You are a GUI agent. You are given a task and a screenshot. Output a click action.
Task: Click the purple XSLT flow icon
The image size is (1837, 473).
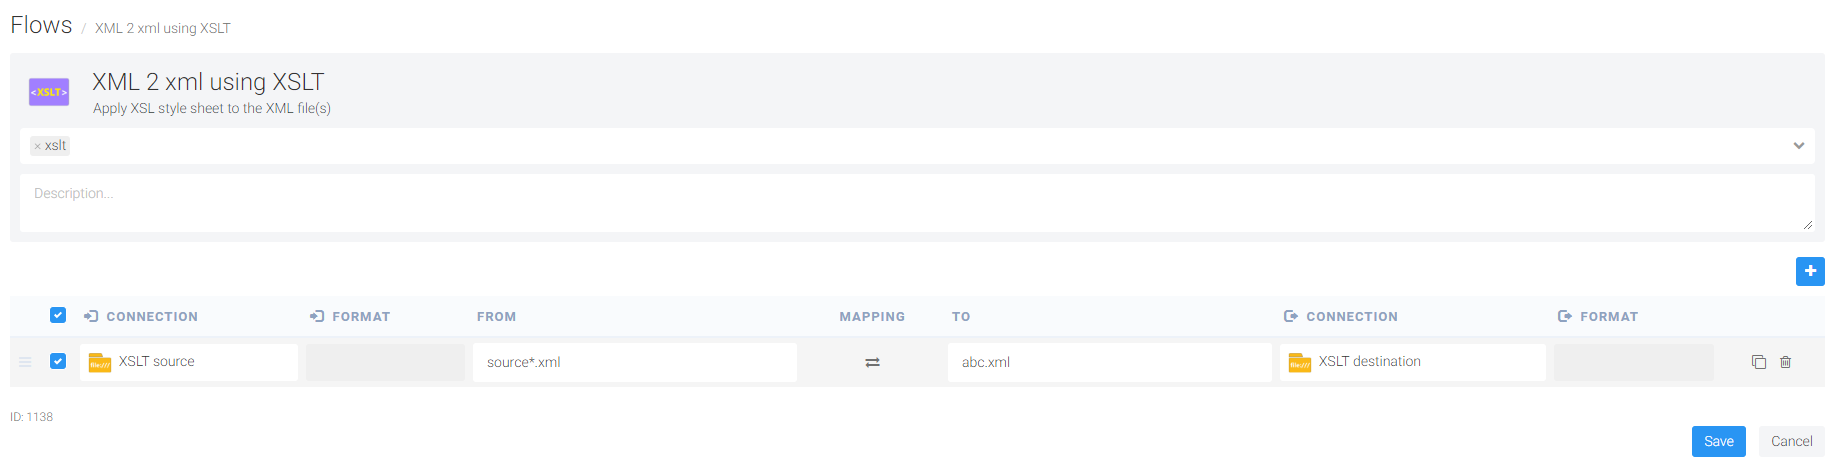49,92
